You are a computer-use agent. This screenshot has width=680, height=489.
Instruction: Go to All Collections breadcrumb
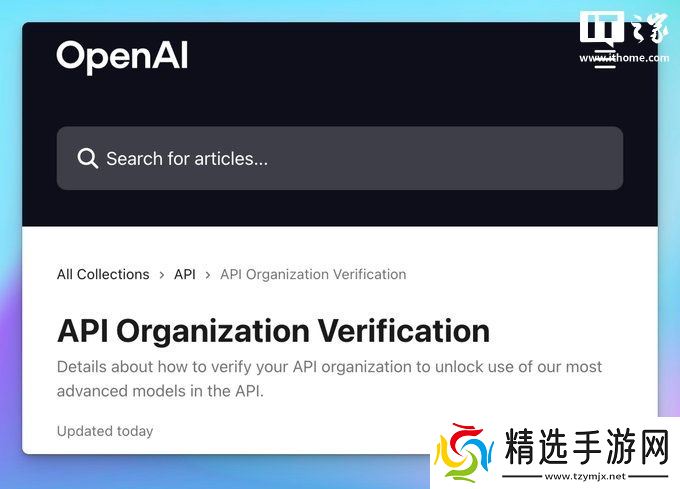tap(103, 274)
